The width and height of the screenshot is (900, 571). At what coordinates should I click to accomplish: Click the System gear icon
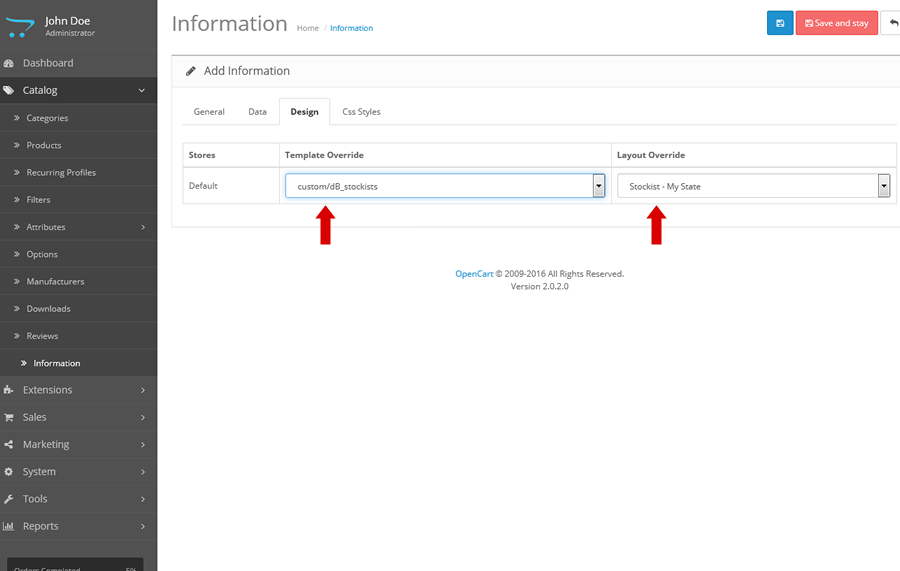click(9, 471)
